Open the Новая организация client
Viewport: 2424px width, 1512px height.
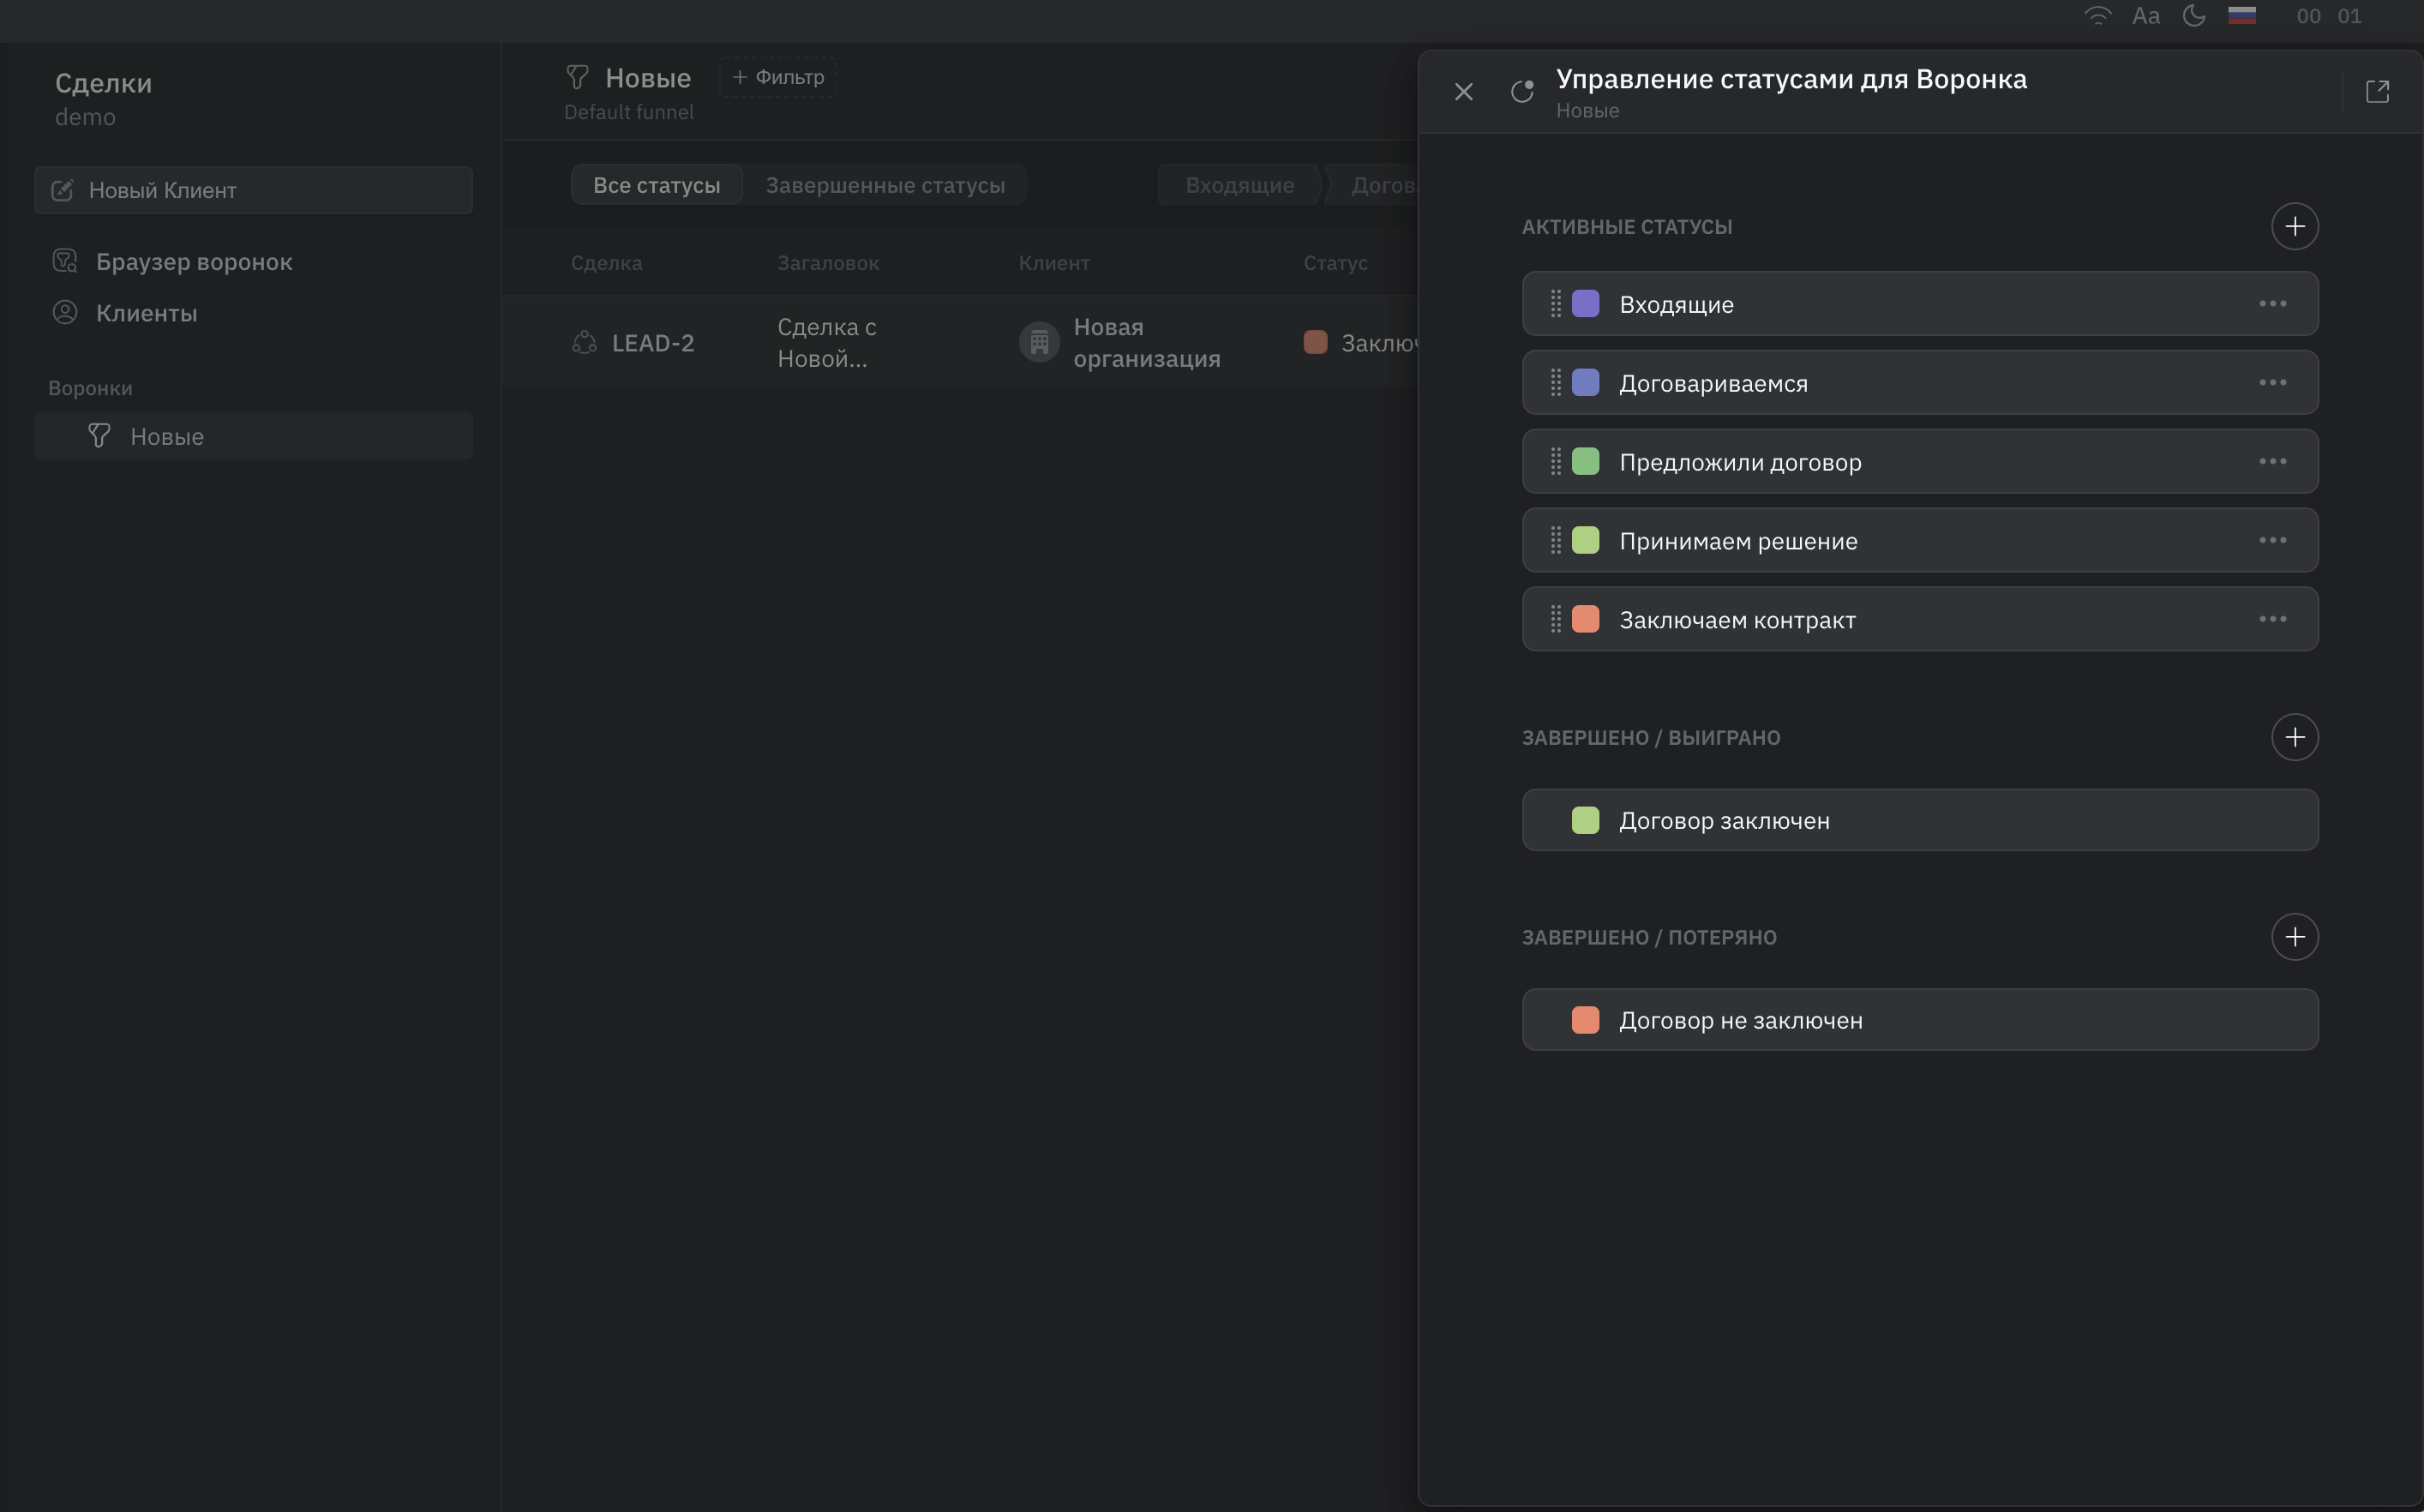click(1147, 343)
